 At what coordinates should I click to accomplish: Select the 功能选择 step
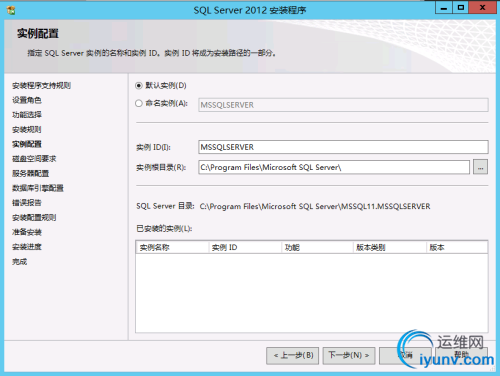(x=27, y=115)
